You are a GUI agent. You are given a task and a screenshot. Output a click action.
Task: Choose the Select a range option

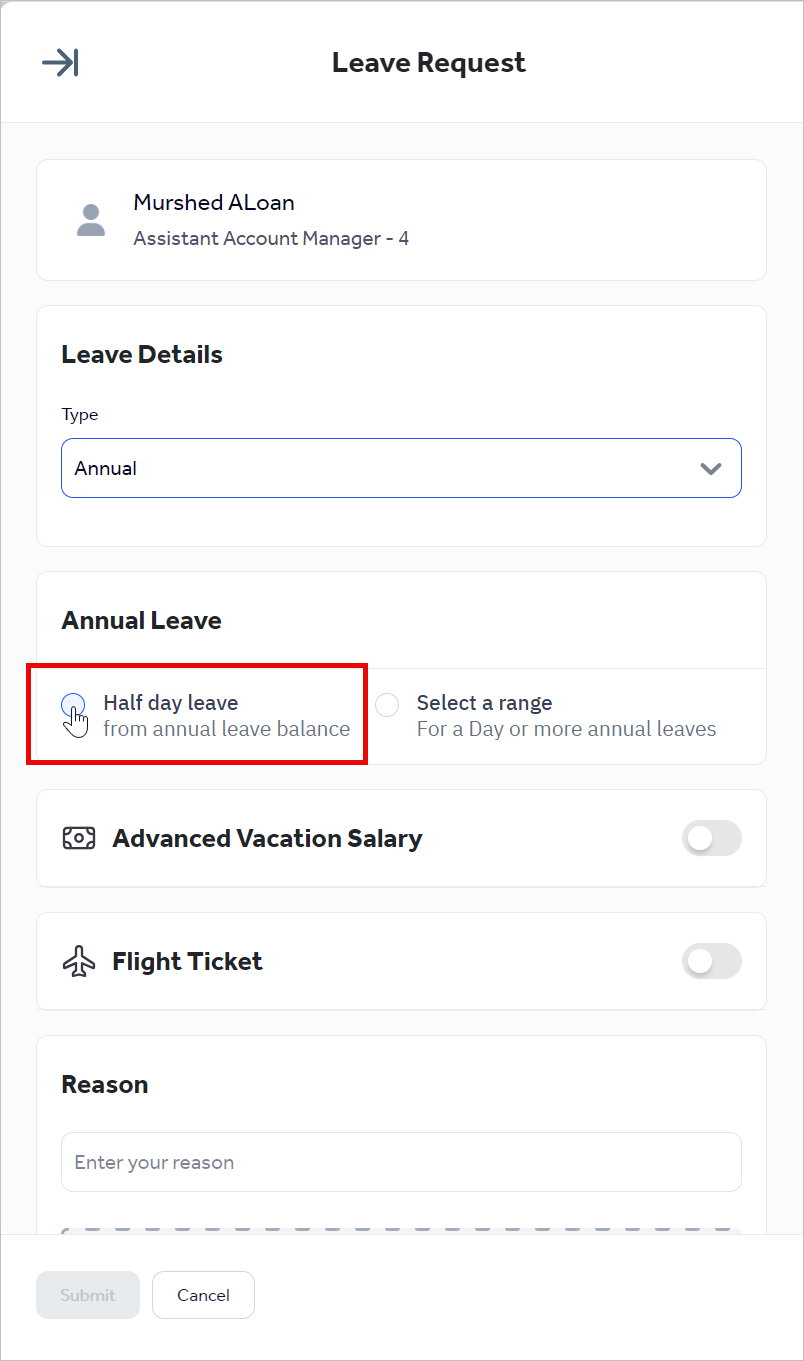[x=387, y=705]
